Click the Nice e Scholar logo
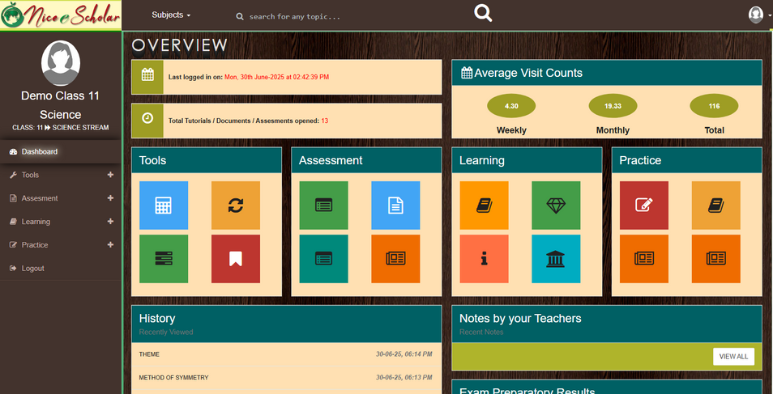 coord(61,15)
